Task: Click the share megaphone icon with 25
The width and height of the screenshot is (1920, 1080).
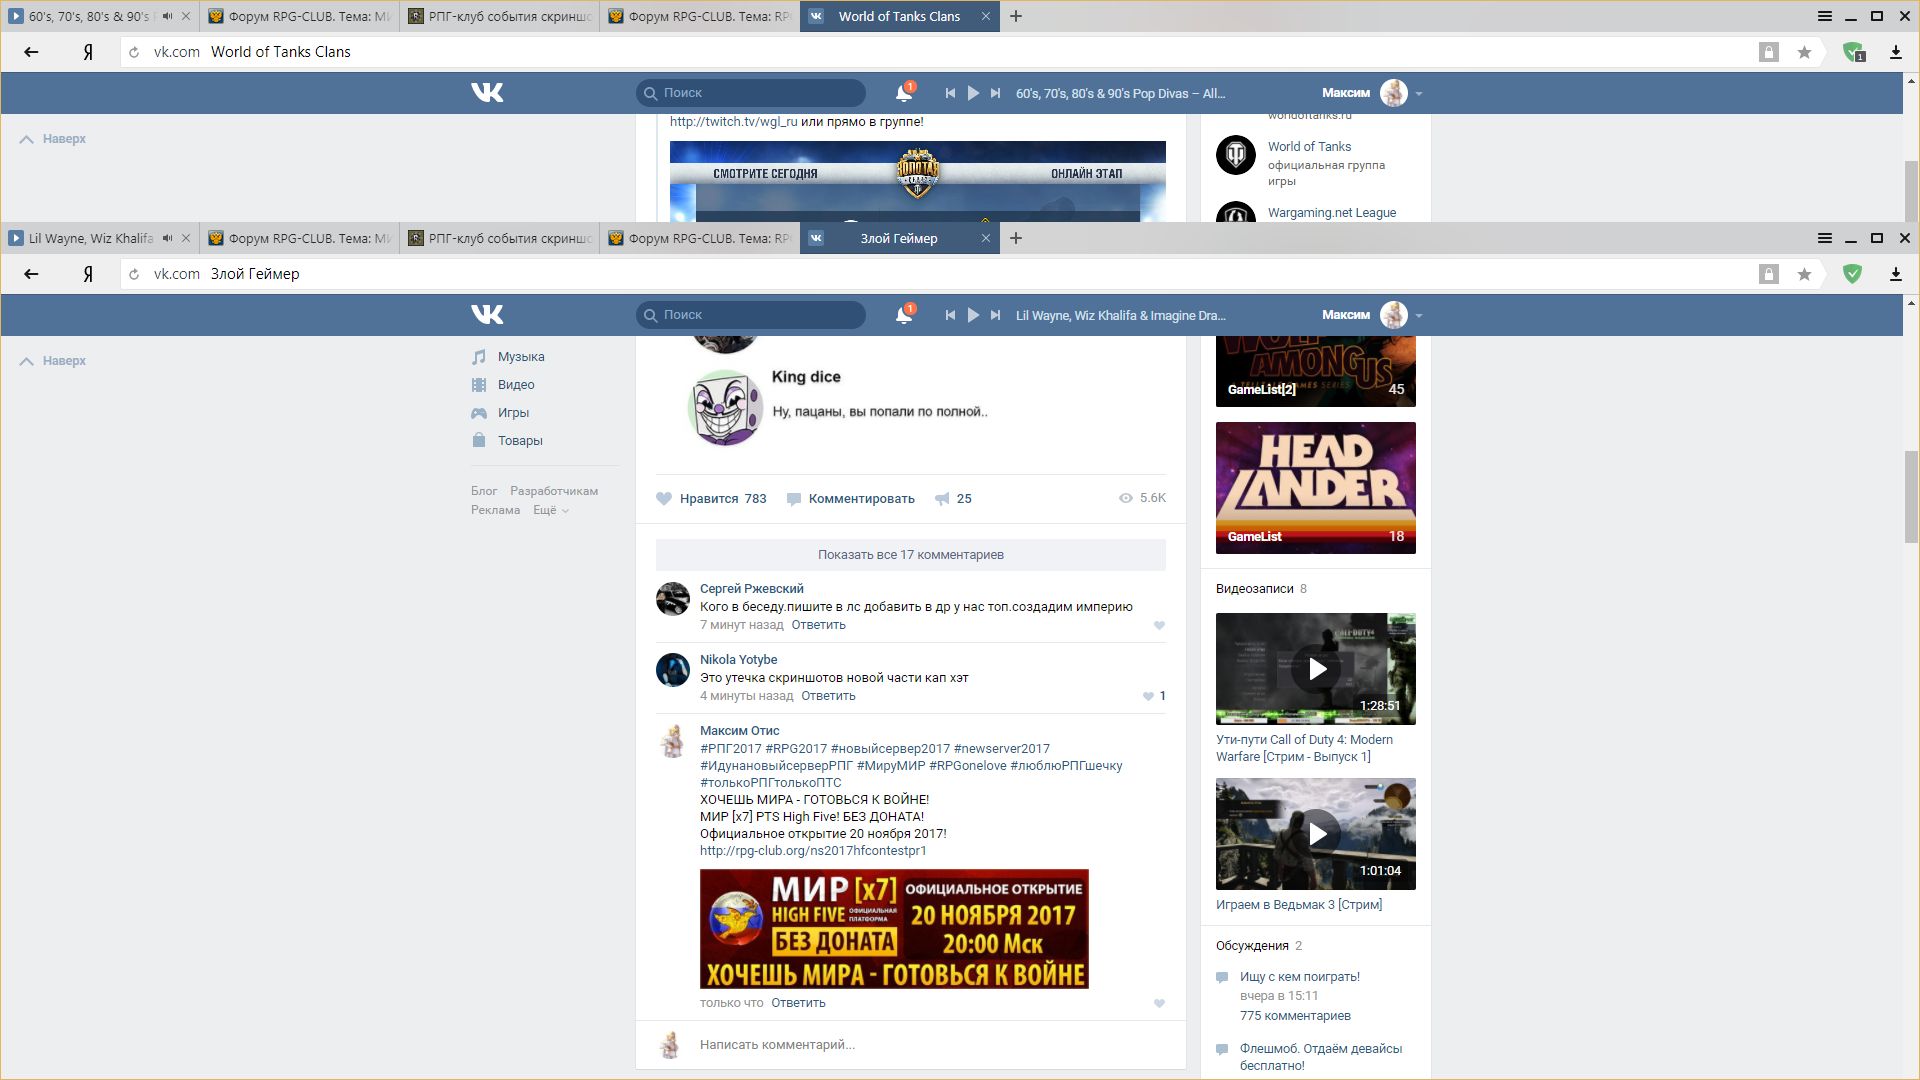Action: (942, 499)
